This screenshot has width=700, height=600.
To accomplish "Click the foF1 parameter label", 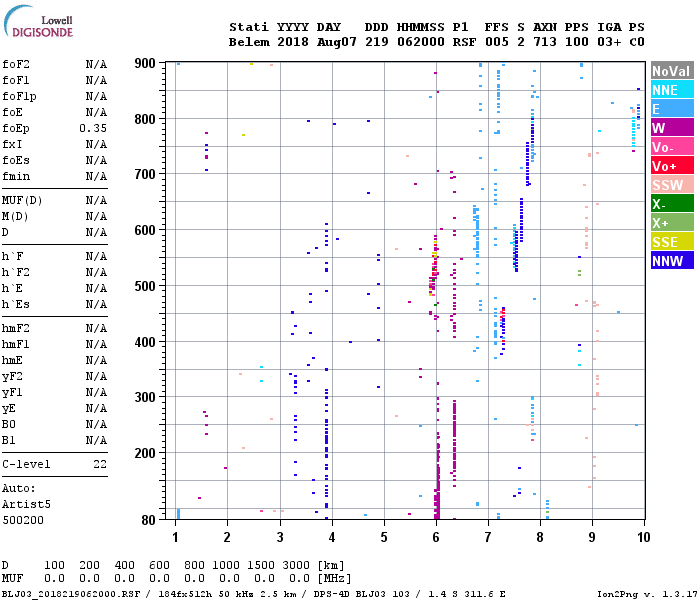I will pyautogui.click(x=16, y=80).
